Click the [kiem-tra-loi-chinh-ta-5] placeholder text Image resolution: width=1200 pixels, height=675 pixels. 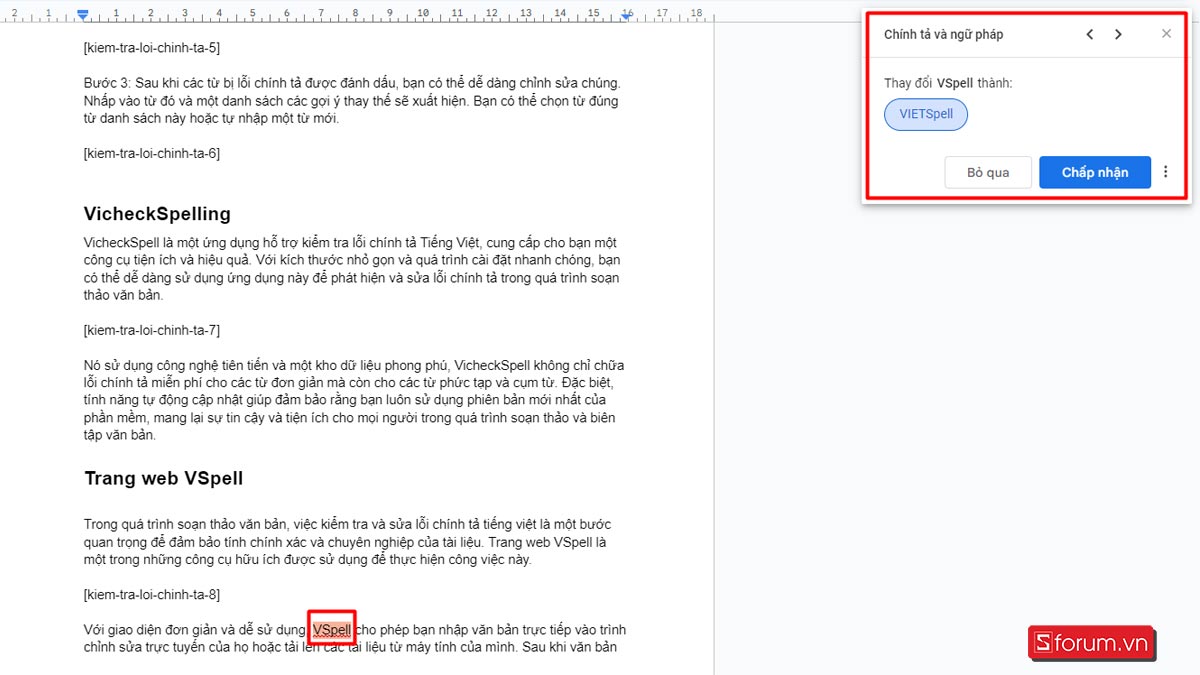[152, 47]
